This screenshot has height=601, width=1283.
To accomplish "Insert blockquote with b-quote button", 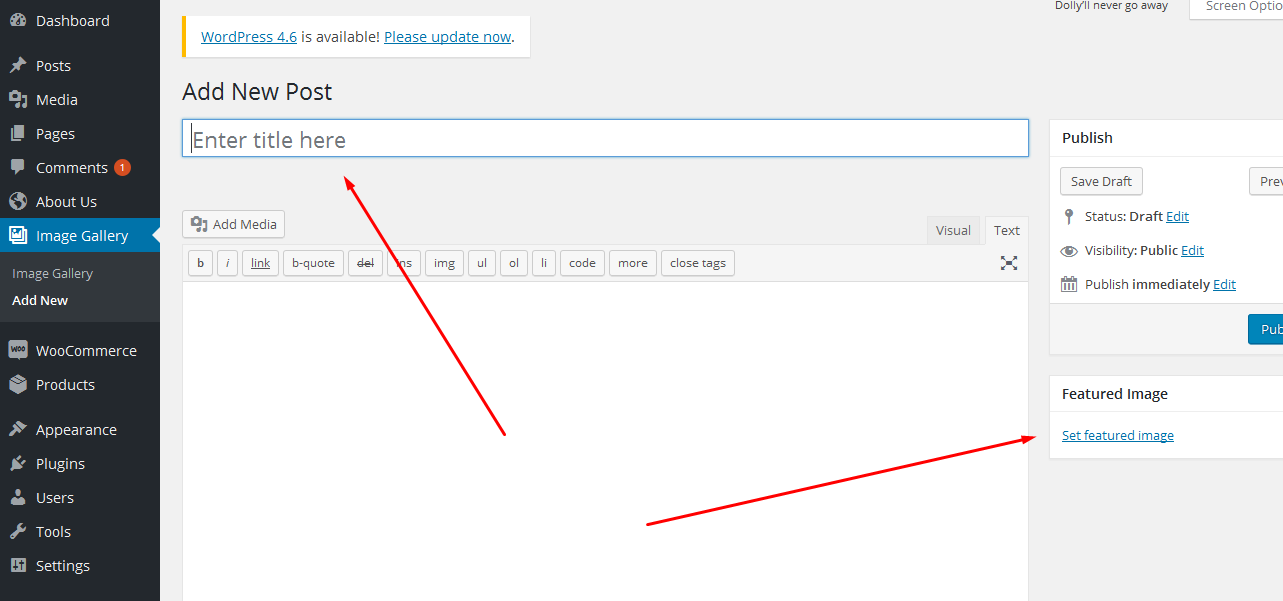I will click(313, 263).
